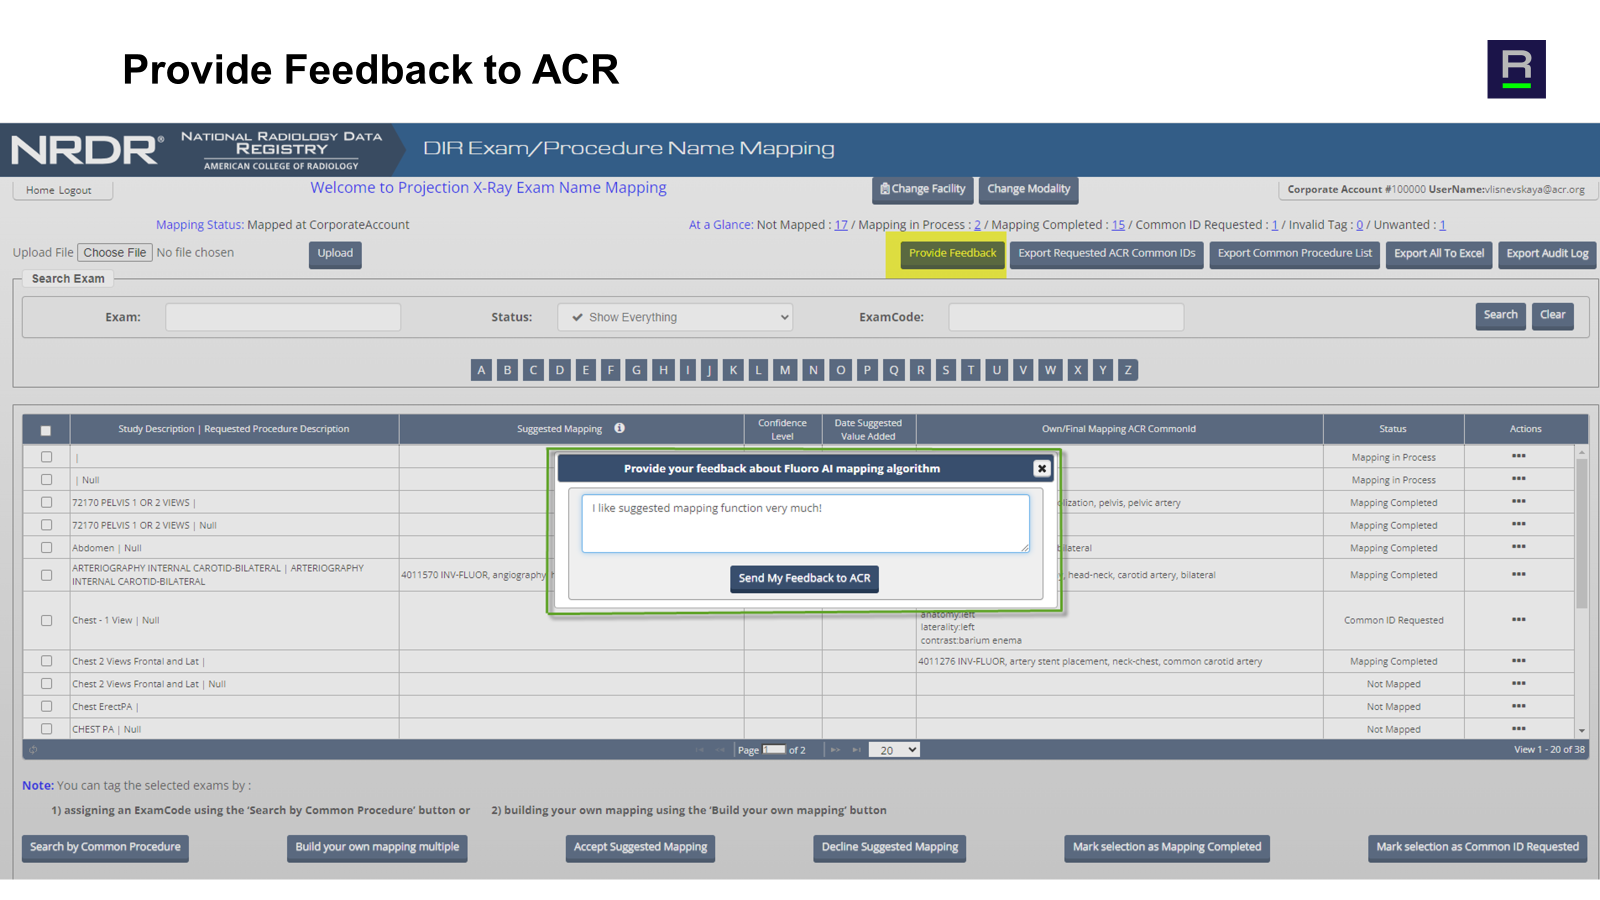Click Export Common Procedure List
This screenshot has height=900, width=1600.
coord(1295,254)
